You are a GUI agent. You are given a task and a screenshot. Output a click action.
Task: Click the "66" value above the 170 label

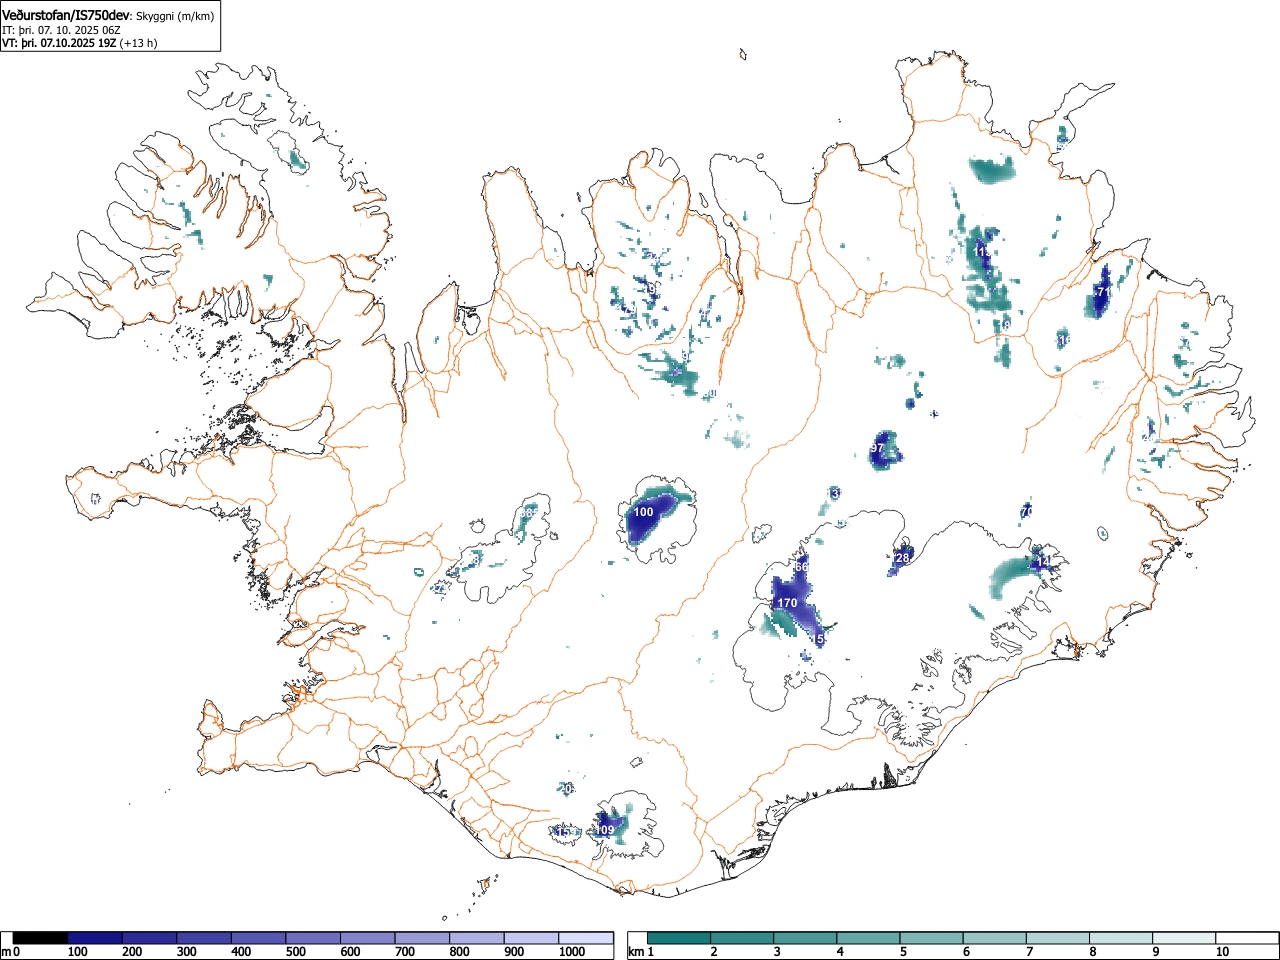pos(801,567)
